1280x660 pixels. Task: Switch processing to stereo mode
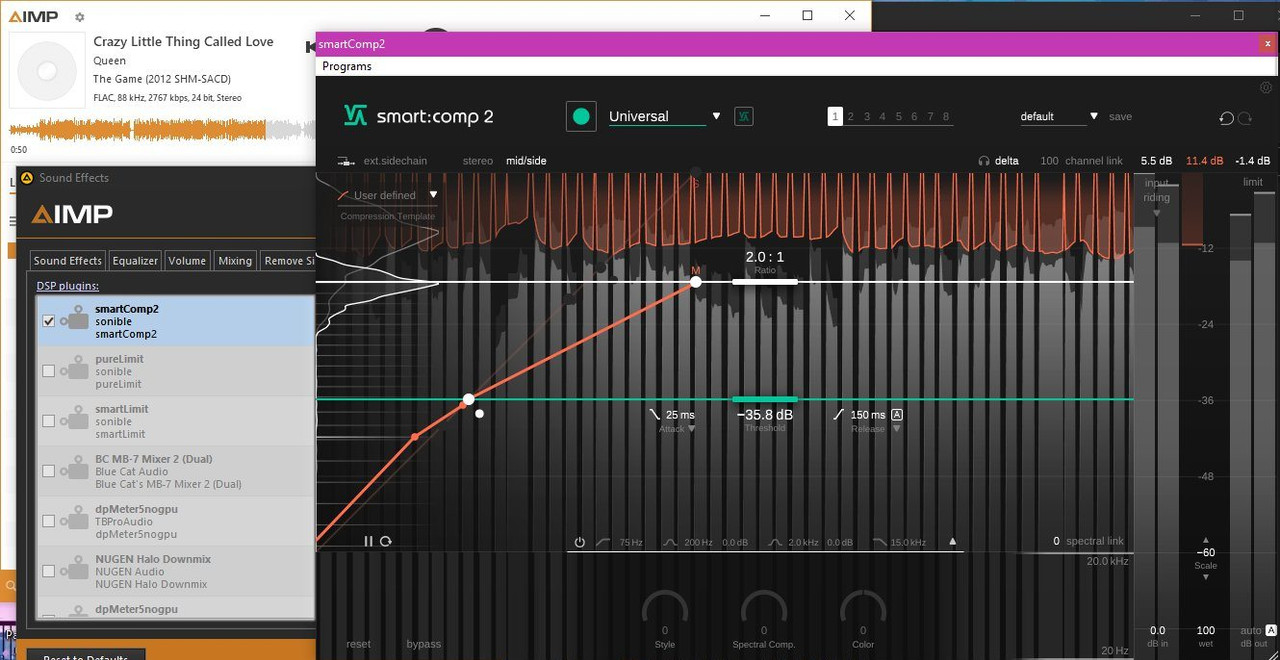477,161
